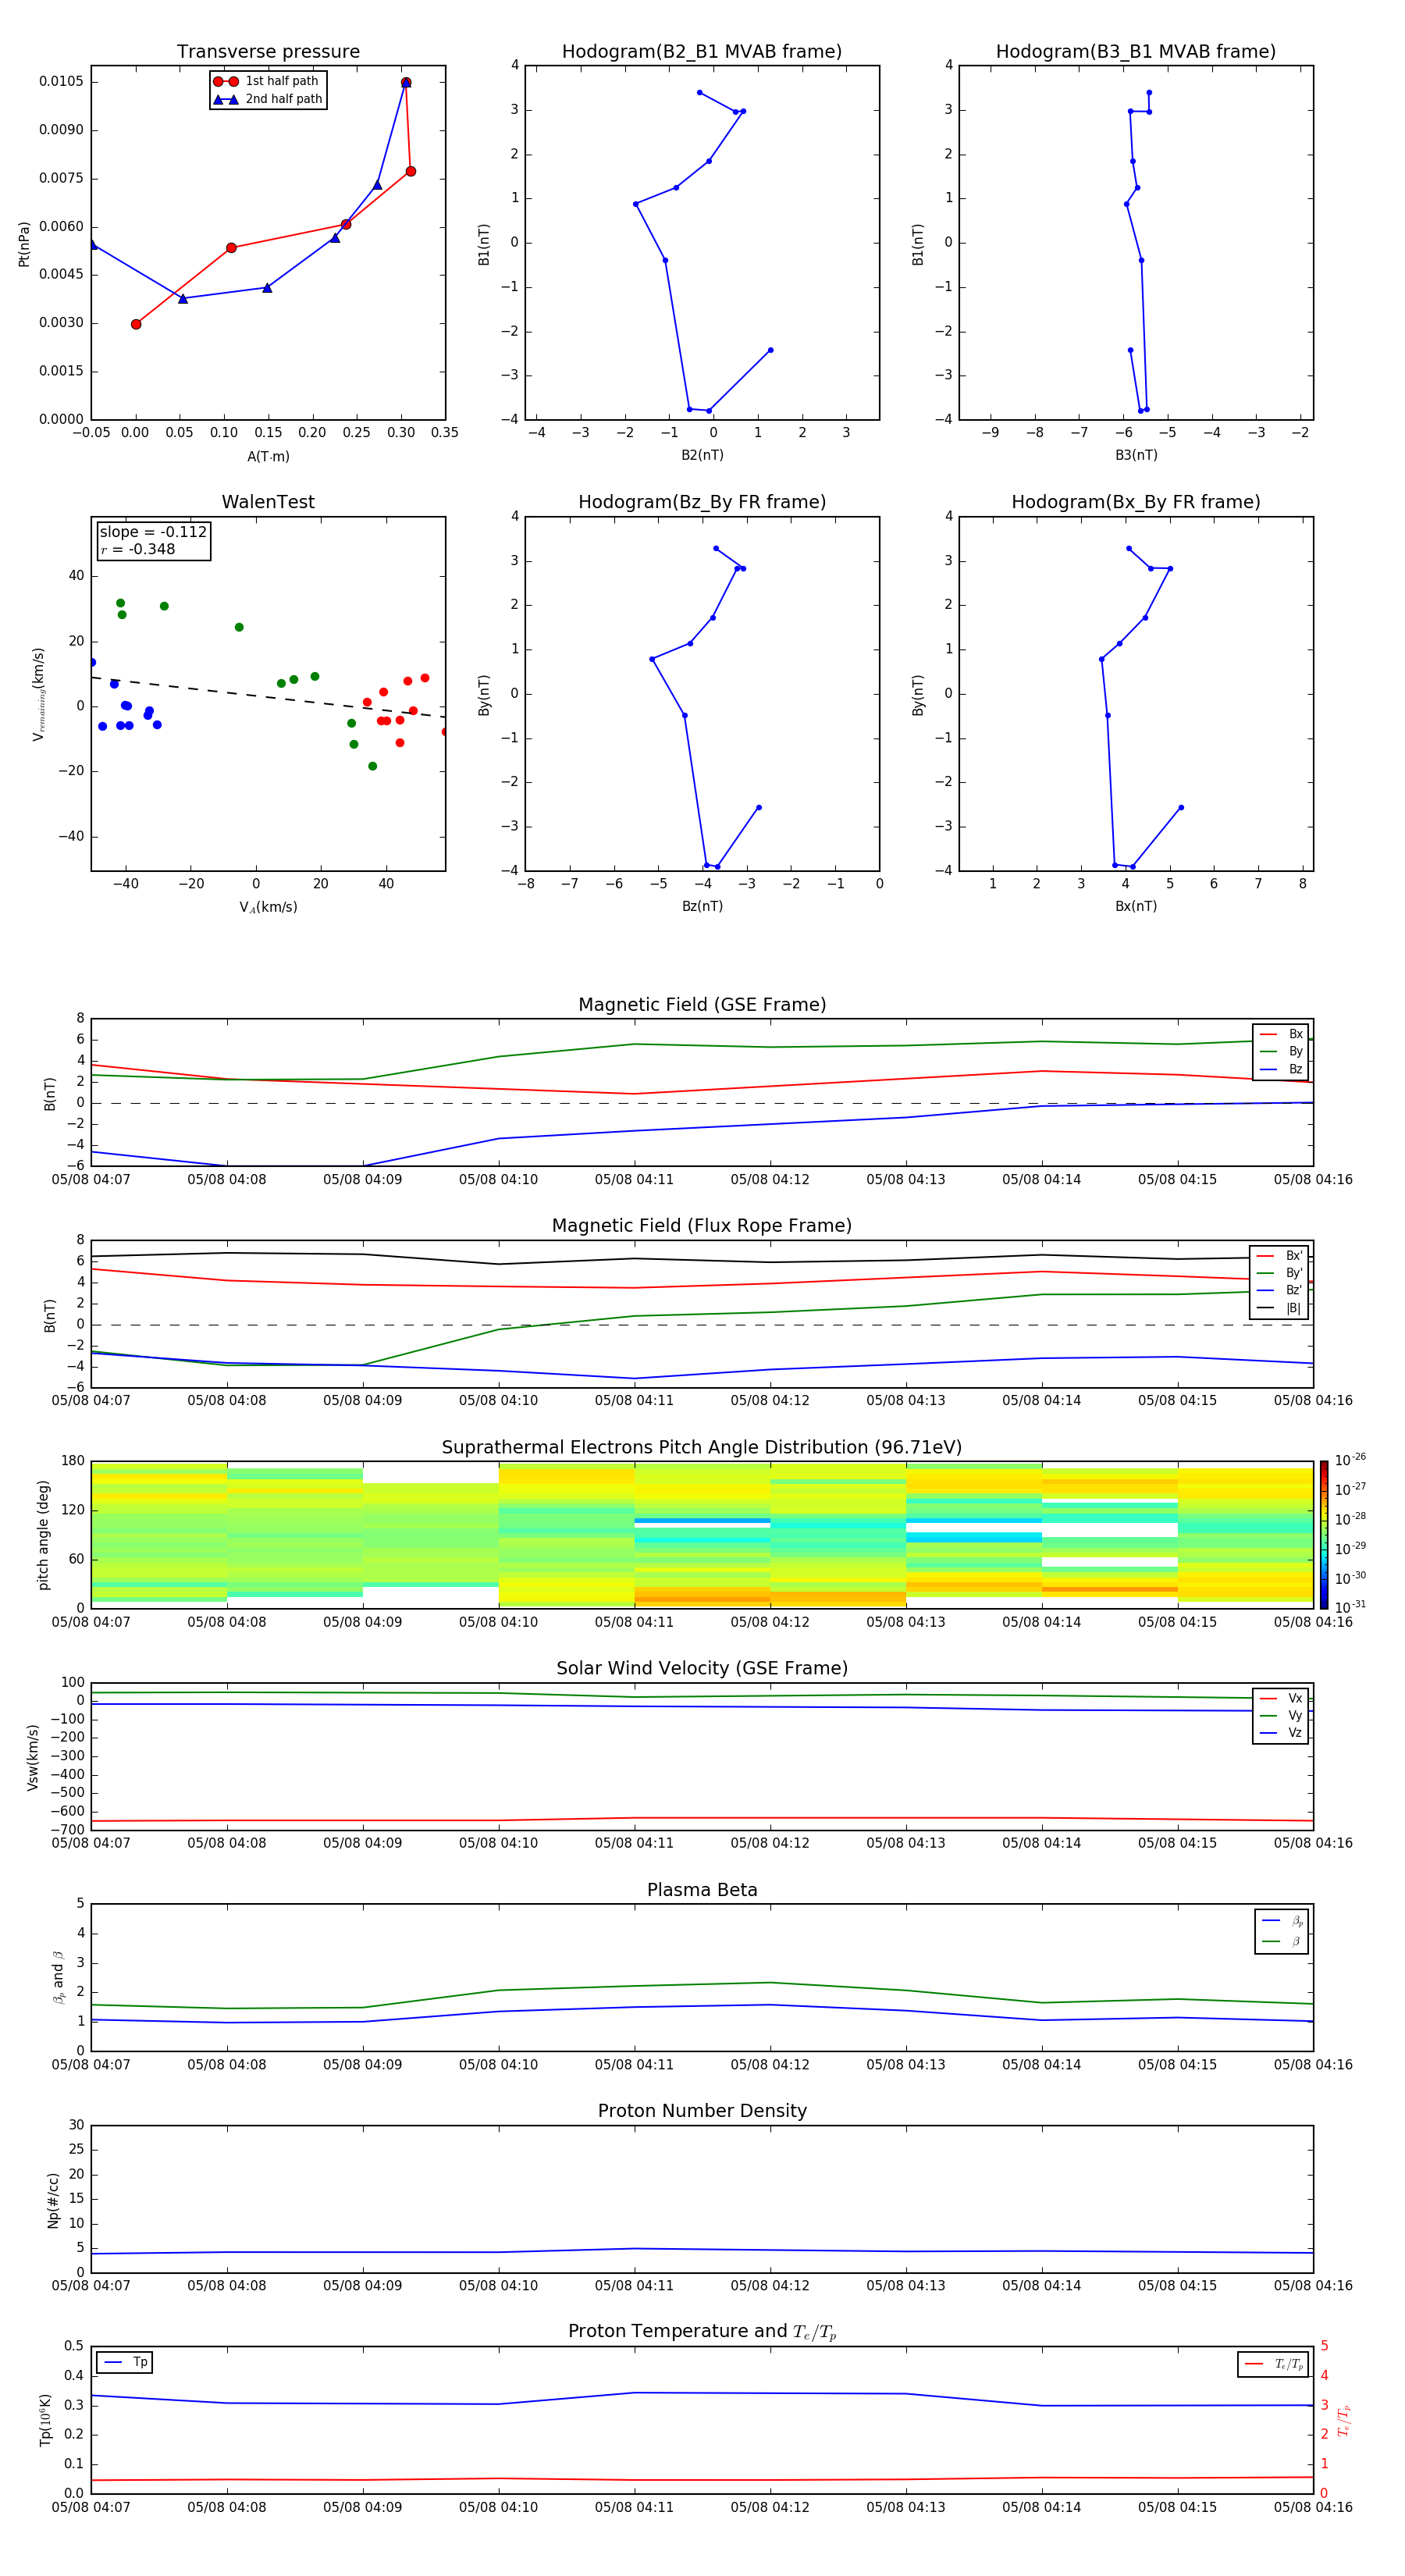The image size is (1405, 2576).
Task: Click the 'B2(nT)' x-axis label
Action: (702, 455)
